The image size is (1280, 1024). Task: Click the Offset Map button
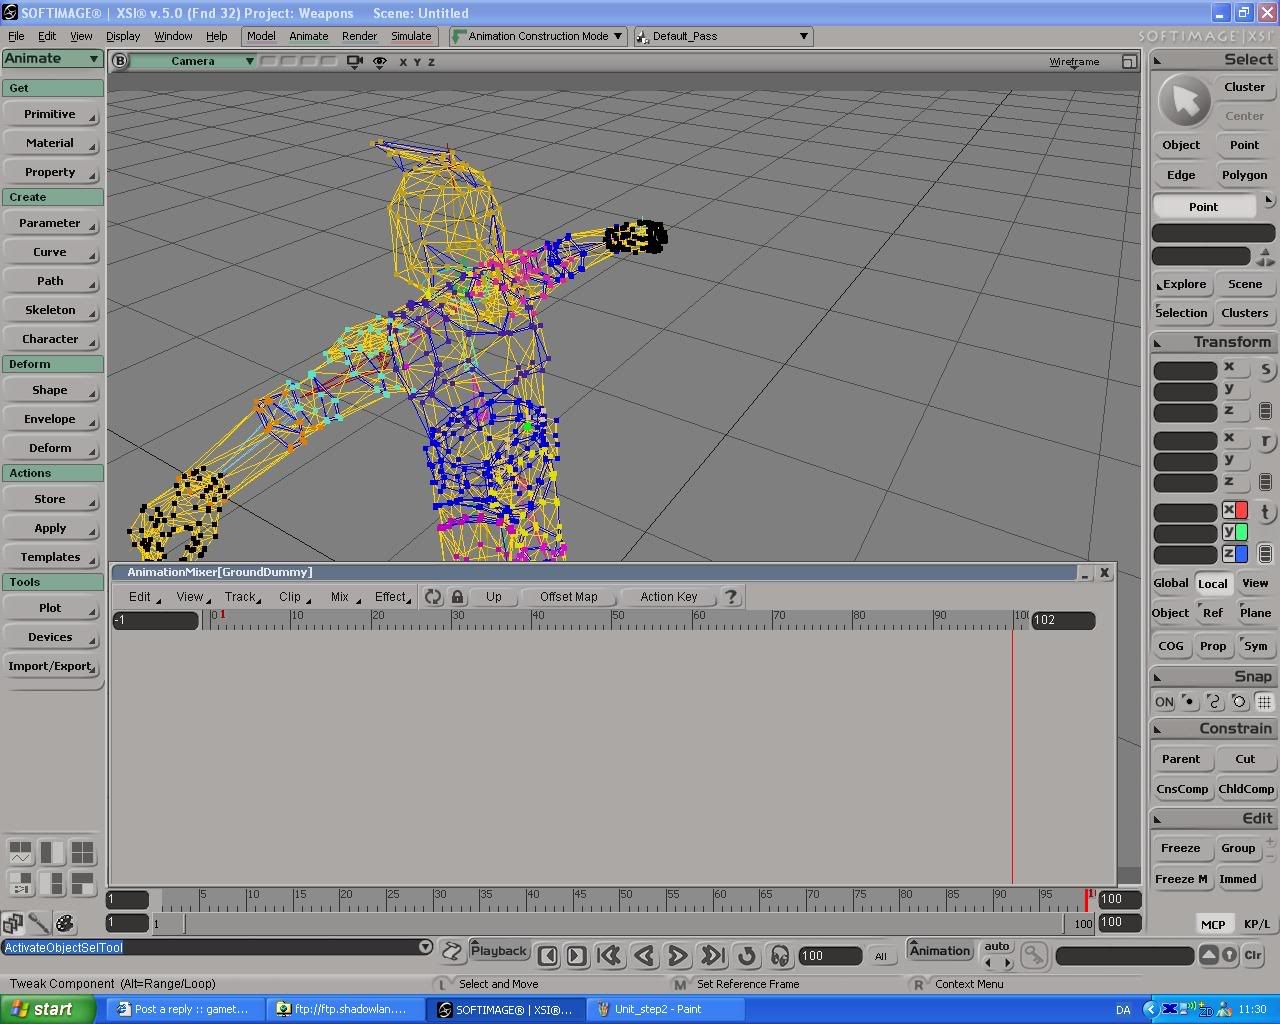tap(568, 597)
